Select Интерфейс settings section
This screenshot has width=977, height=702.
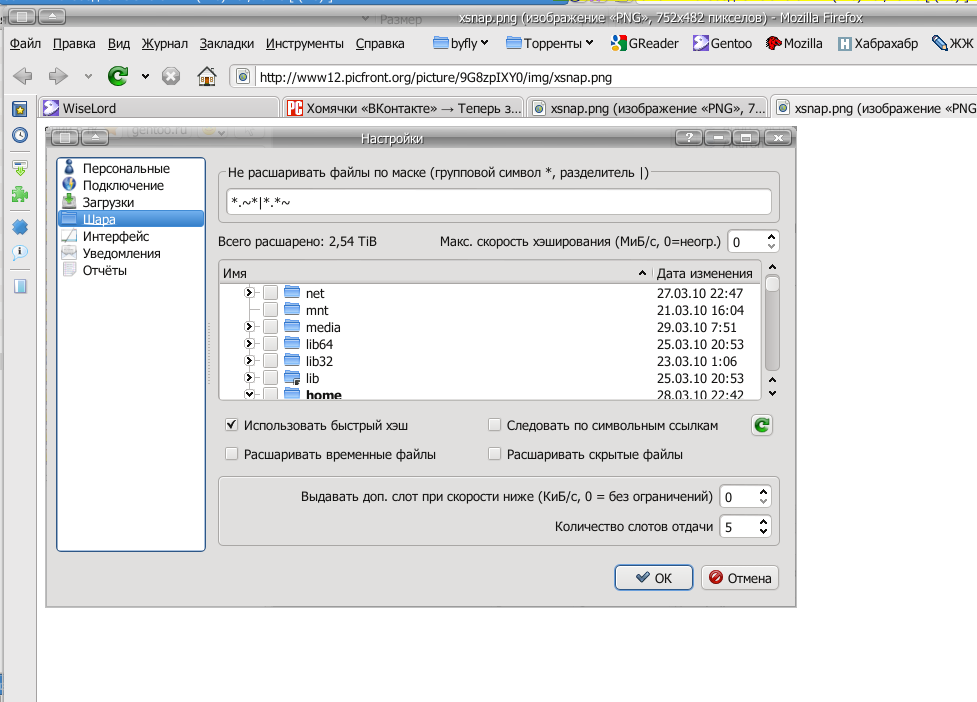click(131, 236)
